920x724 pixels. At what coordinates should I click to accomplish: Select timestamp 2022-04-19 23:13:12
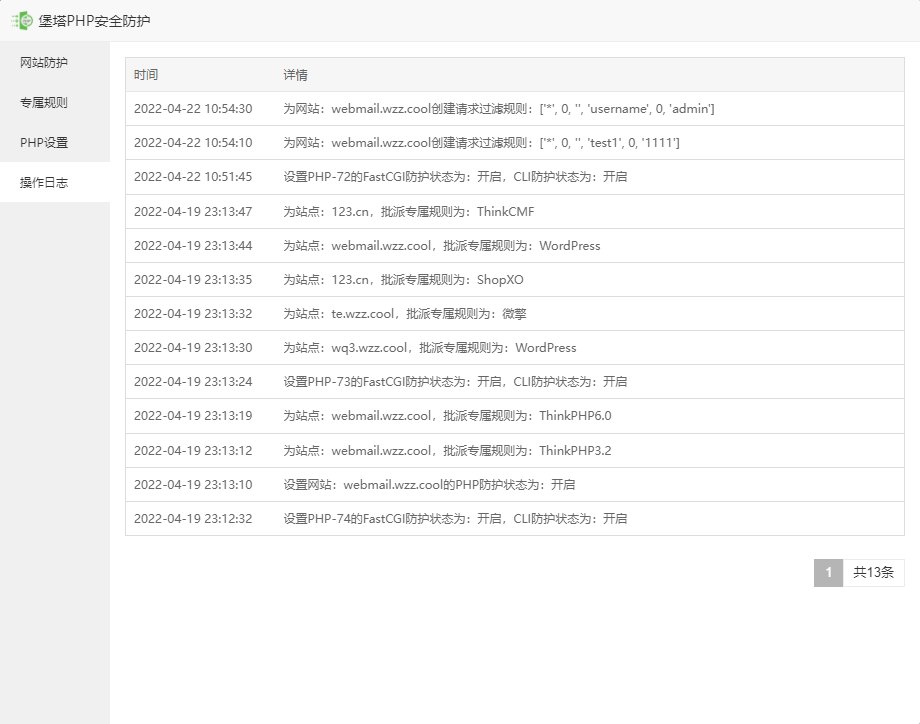(193, 450)
